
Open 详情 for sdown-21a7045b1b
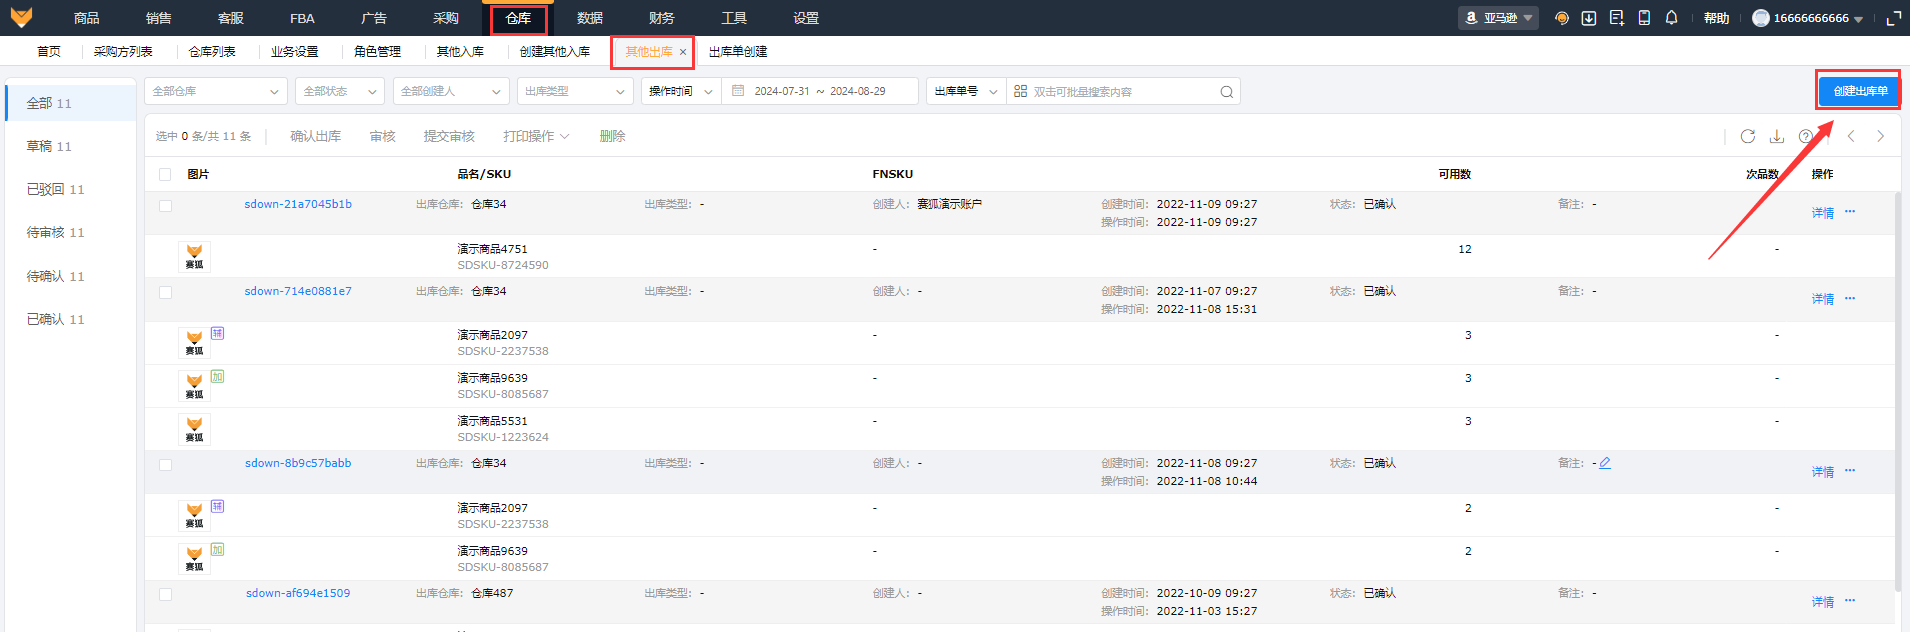1823,213
